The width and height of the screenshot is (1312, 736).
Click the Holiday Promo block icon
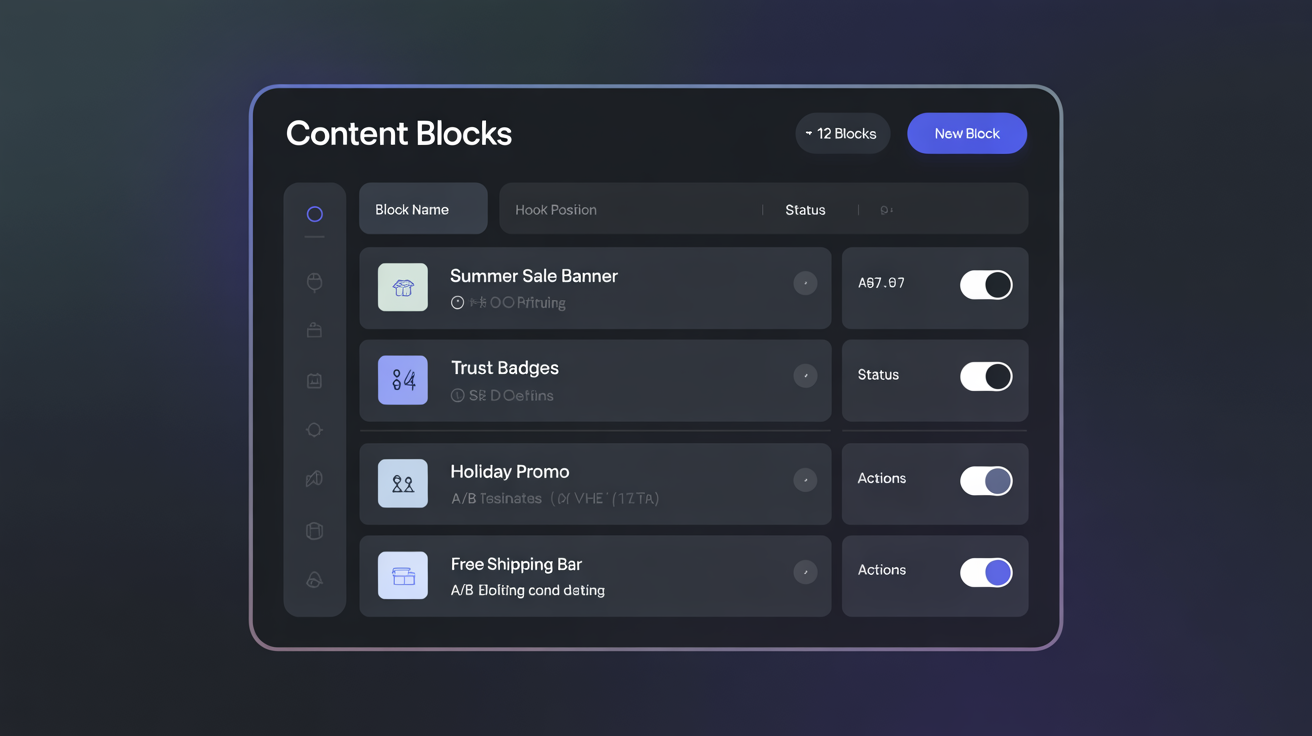click(403, 484)
